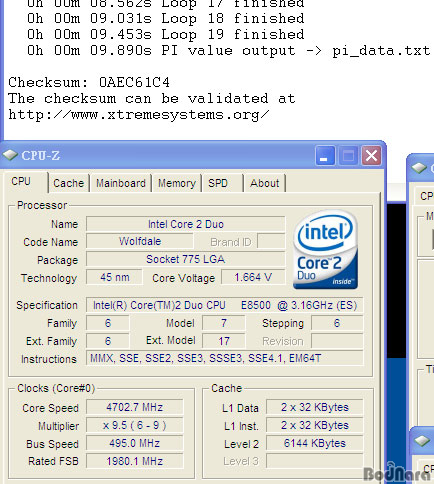
Task: Select the Memory tab
Action: click(x=177, y=183)
